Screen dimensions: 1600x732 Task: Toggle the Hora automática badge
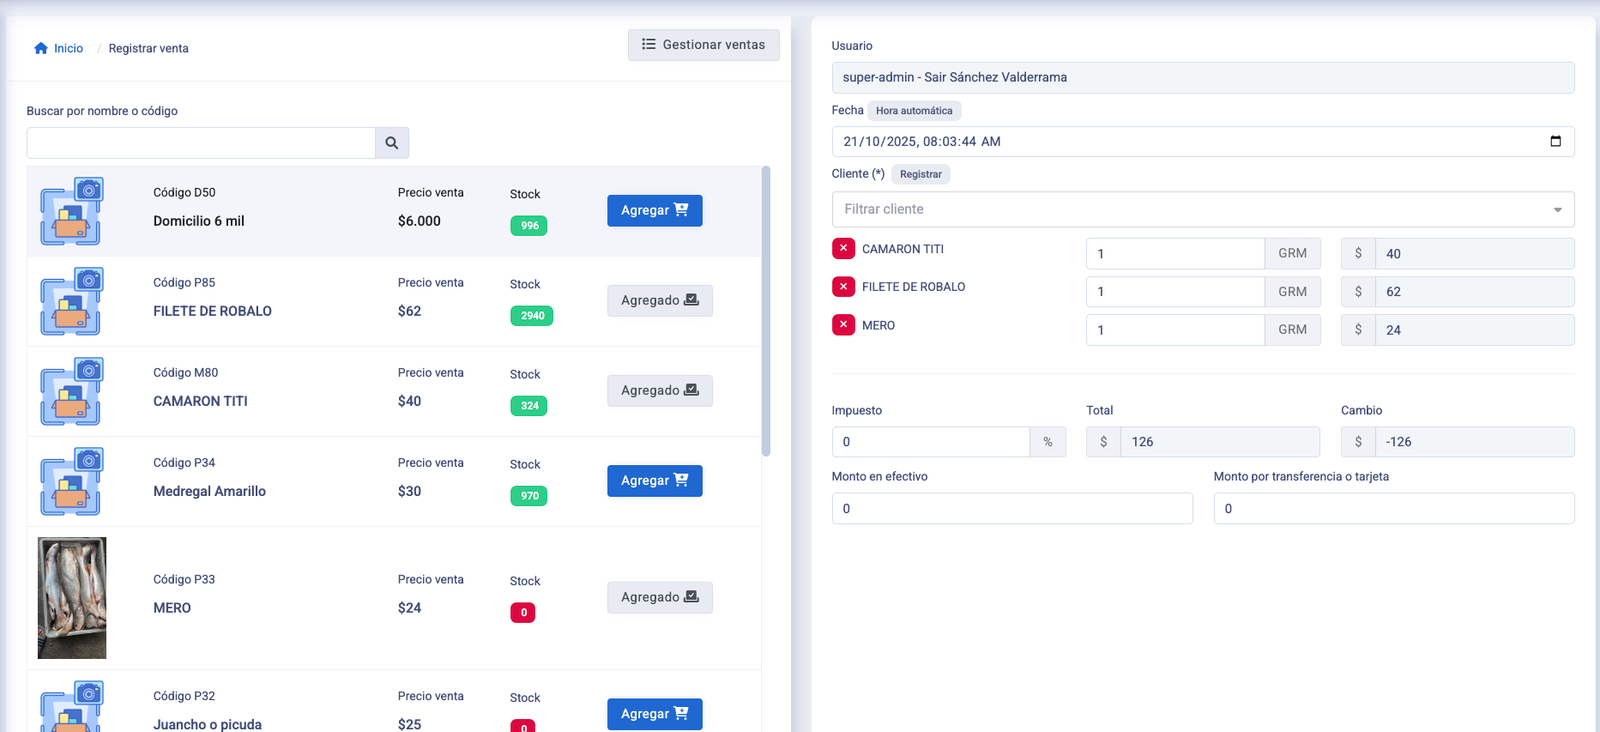(914, 111)
